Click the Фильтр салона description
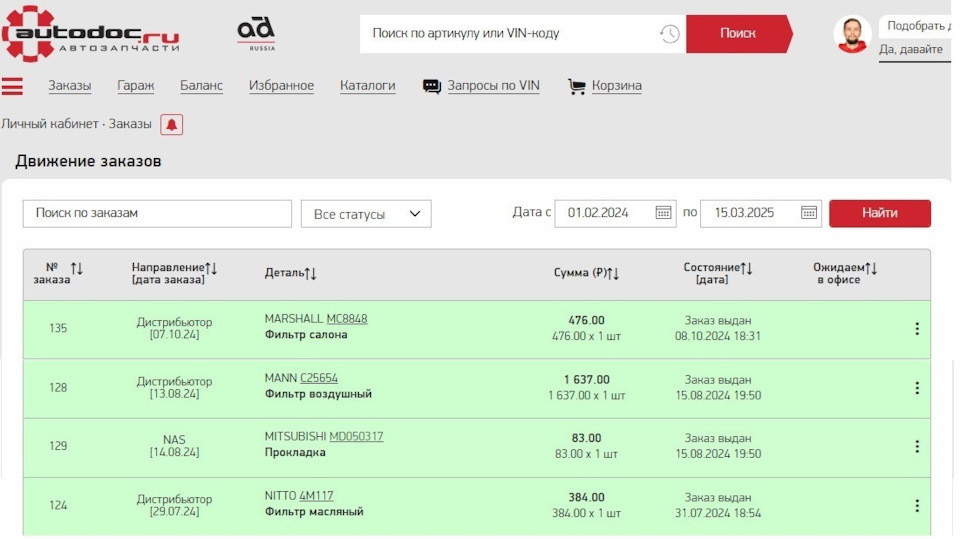 [306, 335]
